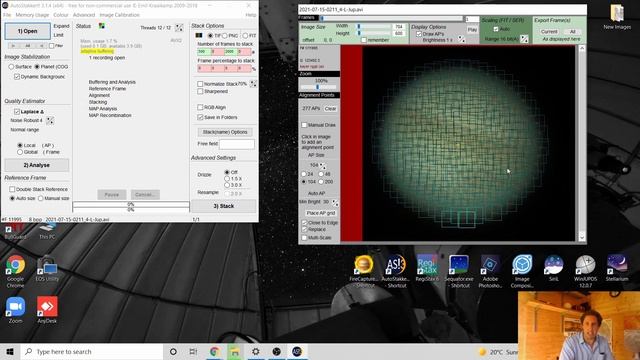Image resolution: width=640 pixels, height=360 pixels.
Task: Adjust the Normalize Stack percentage spinner
Action: (253, 84)
